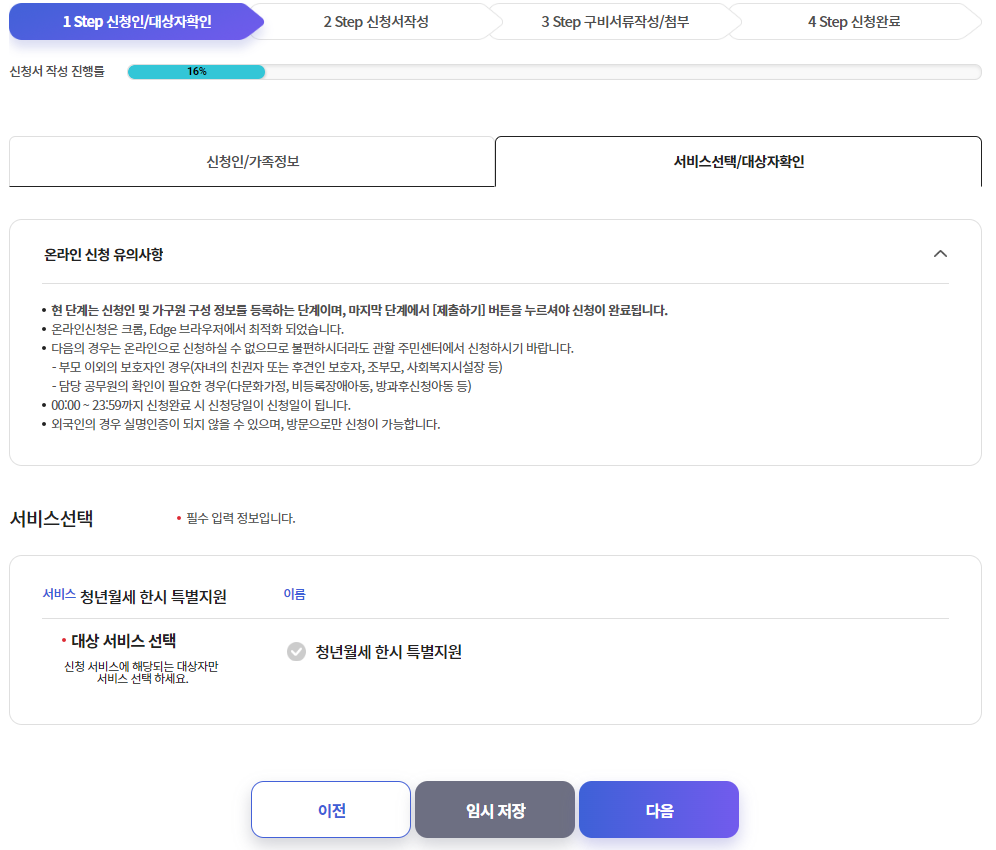Image resolution: width=996 pixels, height=850 pixels.
Task: Collapse the 온라인 신청 유의사항 section chevron
Action: 940,254
